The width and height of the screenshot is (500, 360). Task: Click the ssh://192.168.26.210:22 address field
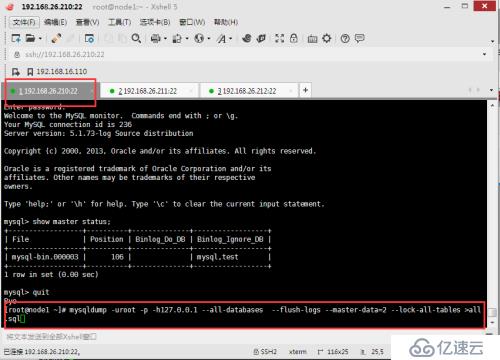point(248,54)
